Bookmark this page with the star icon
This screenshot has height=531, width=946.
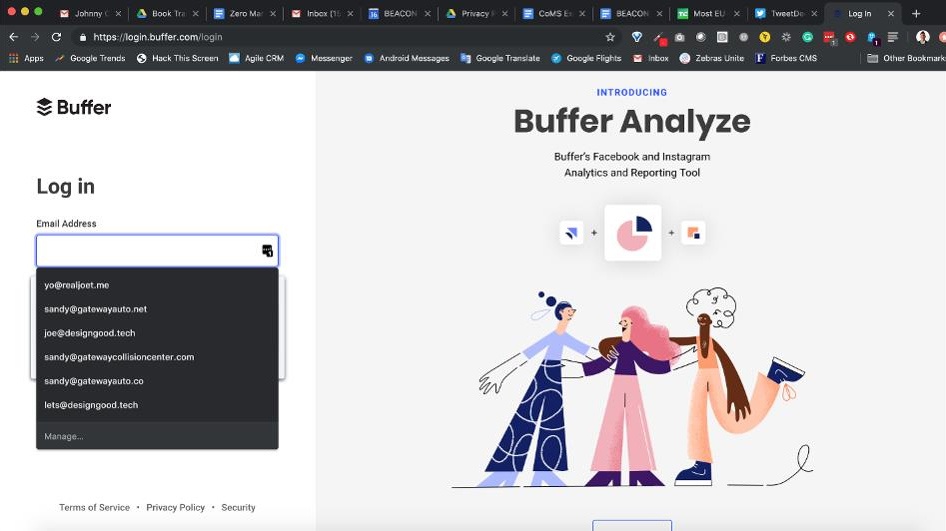click(610, 37)
